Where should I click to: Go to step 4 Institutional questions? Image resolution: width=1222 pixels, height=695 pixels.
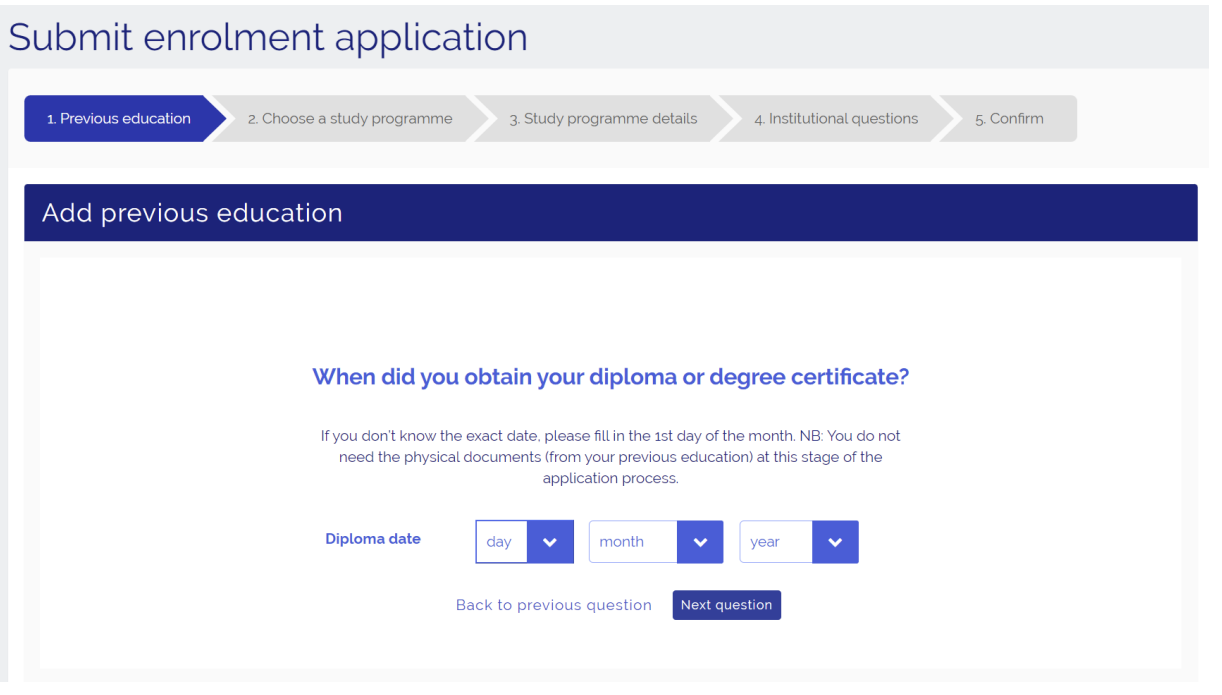[836, 119]
